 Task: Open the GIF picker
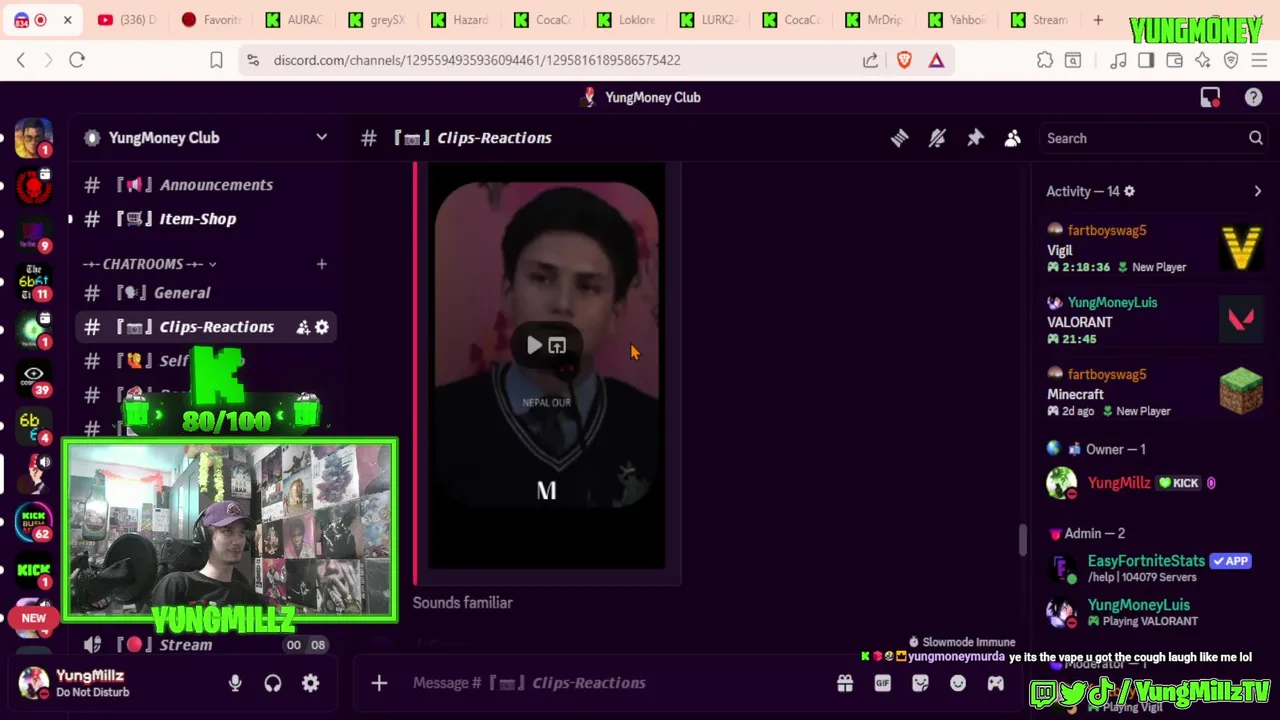tap(882, 683)
